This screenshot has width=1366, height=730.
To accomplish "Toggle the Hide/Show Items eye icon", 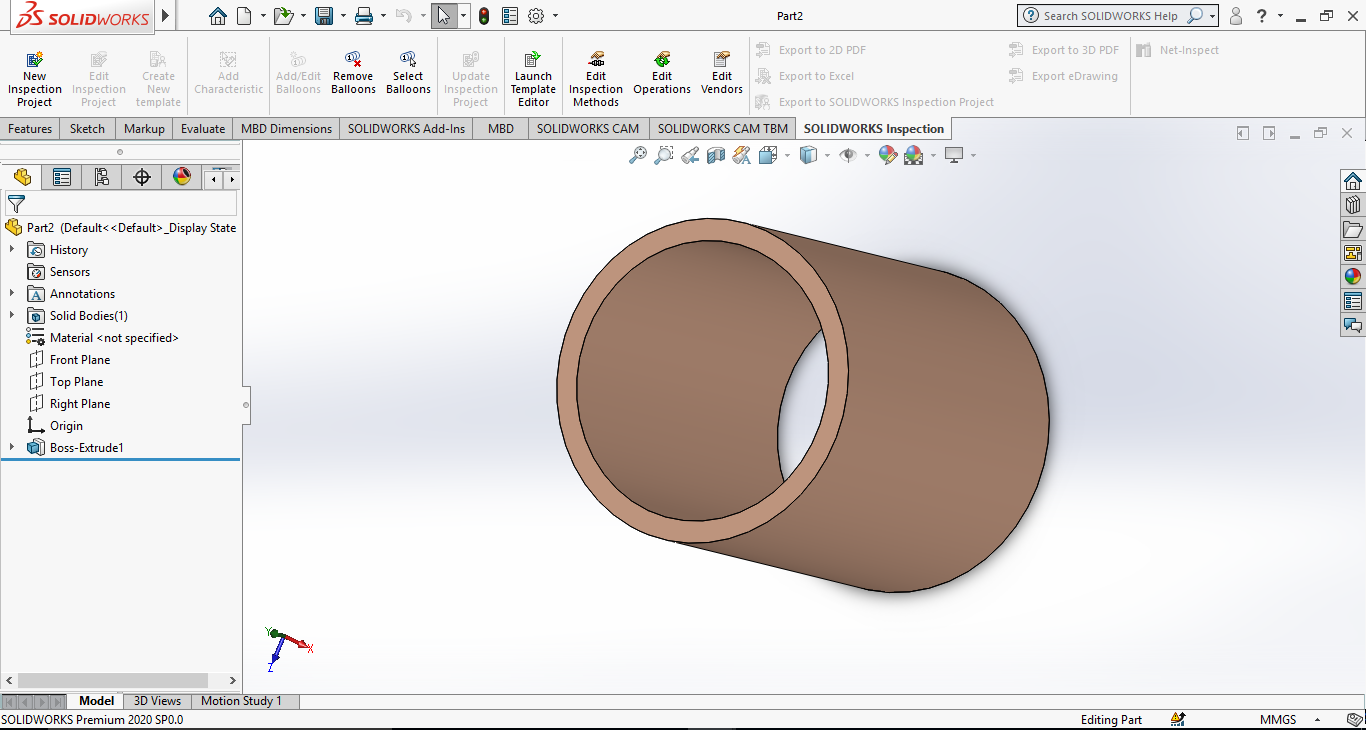I will tap(848, 155).
